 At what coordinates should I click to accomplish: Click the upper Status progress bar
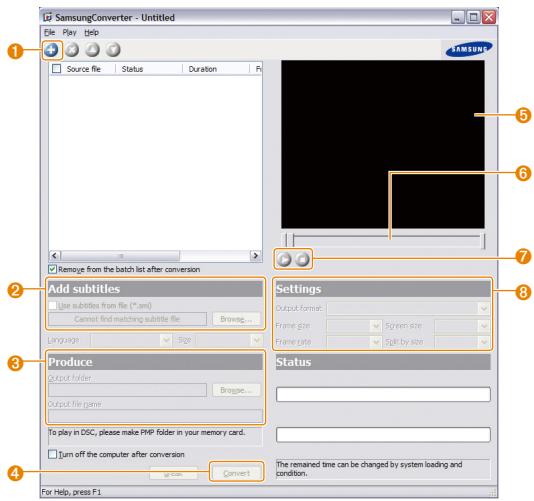(383, 394)
